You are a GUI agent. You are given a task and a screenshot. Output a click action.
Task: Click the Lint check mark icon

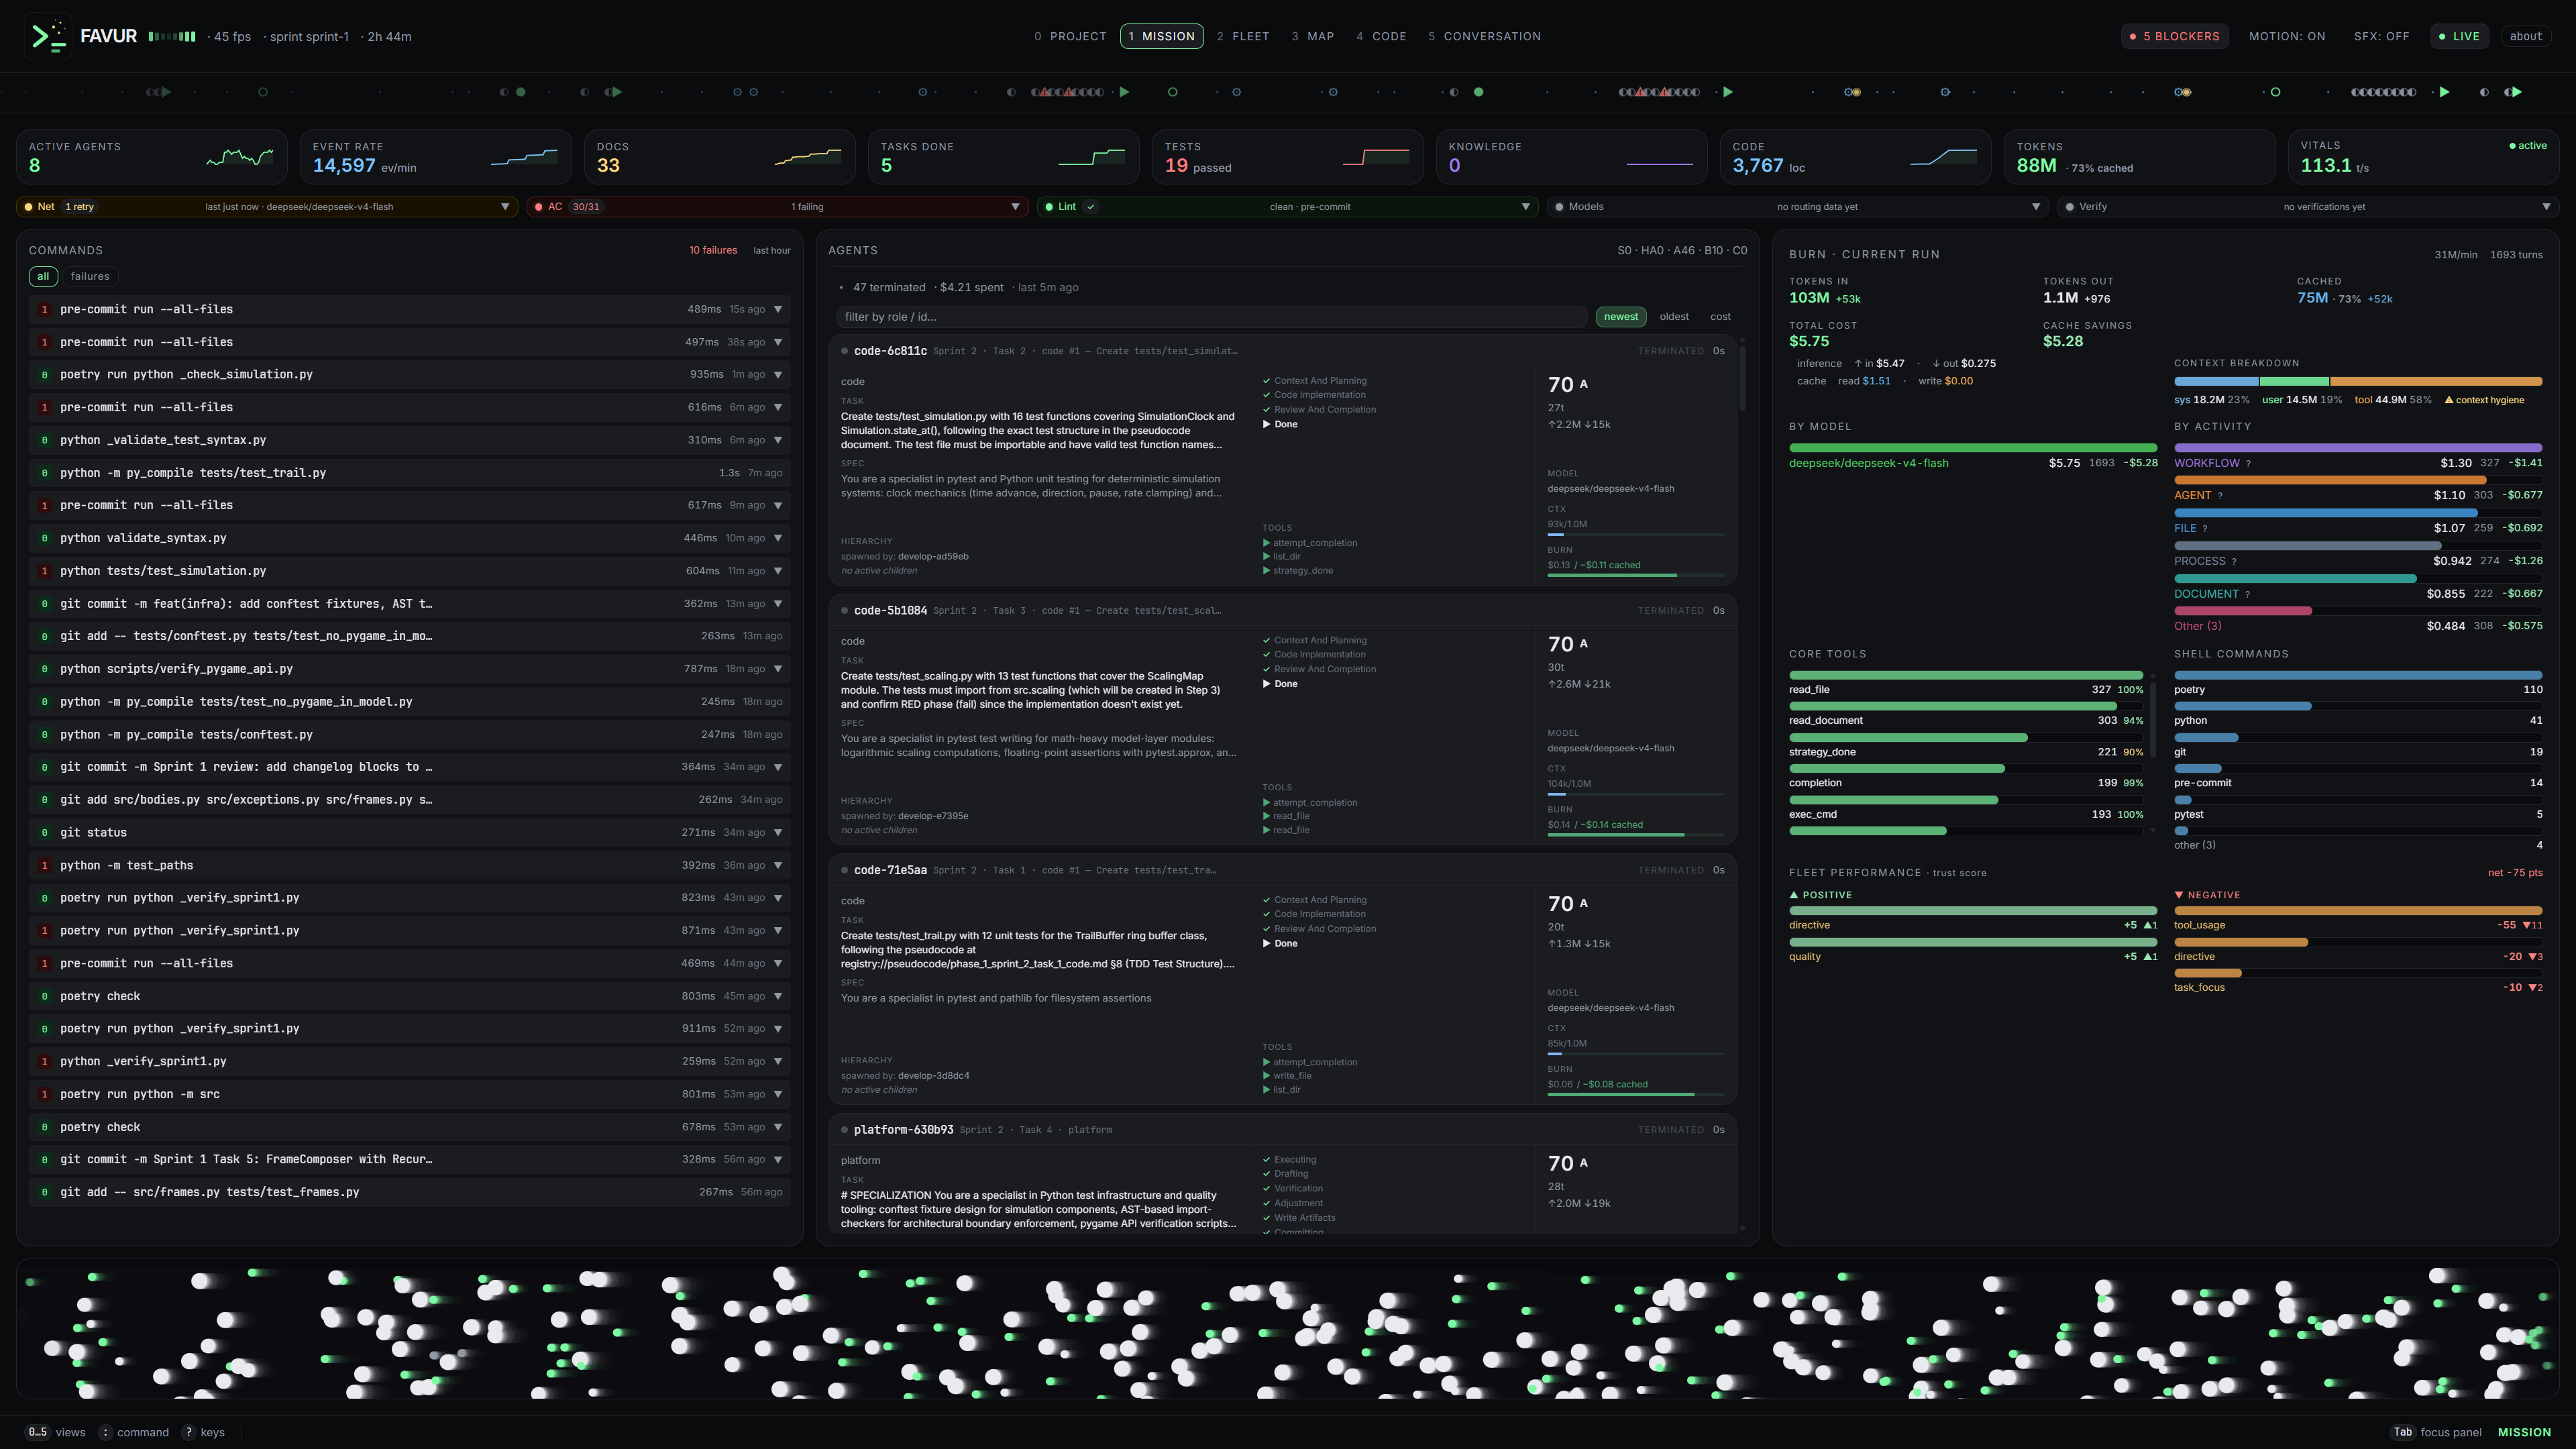[1091, 207]
